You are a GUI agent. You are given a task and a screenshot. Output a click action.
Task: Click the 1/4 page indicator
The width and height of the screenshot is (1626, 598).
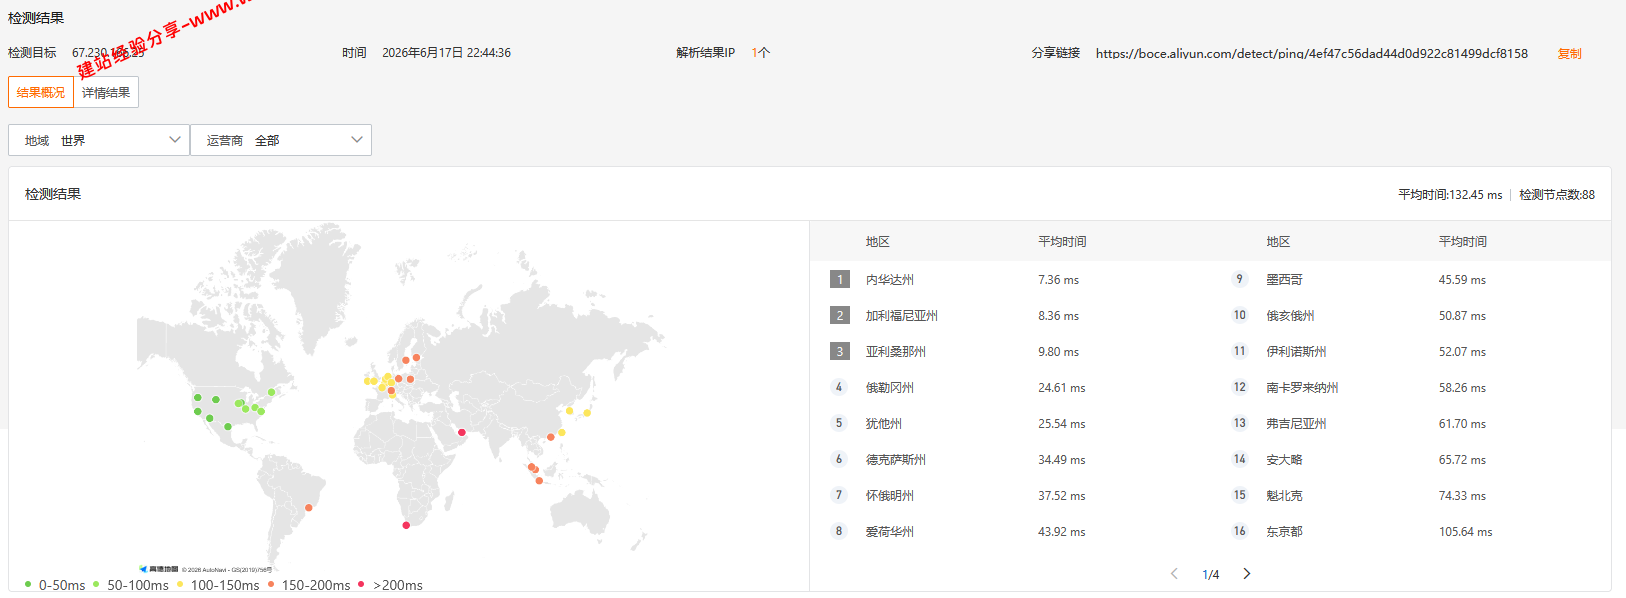[1211, 575]
